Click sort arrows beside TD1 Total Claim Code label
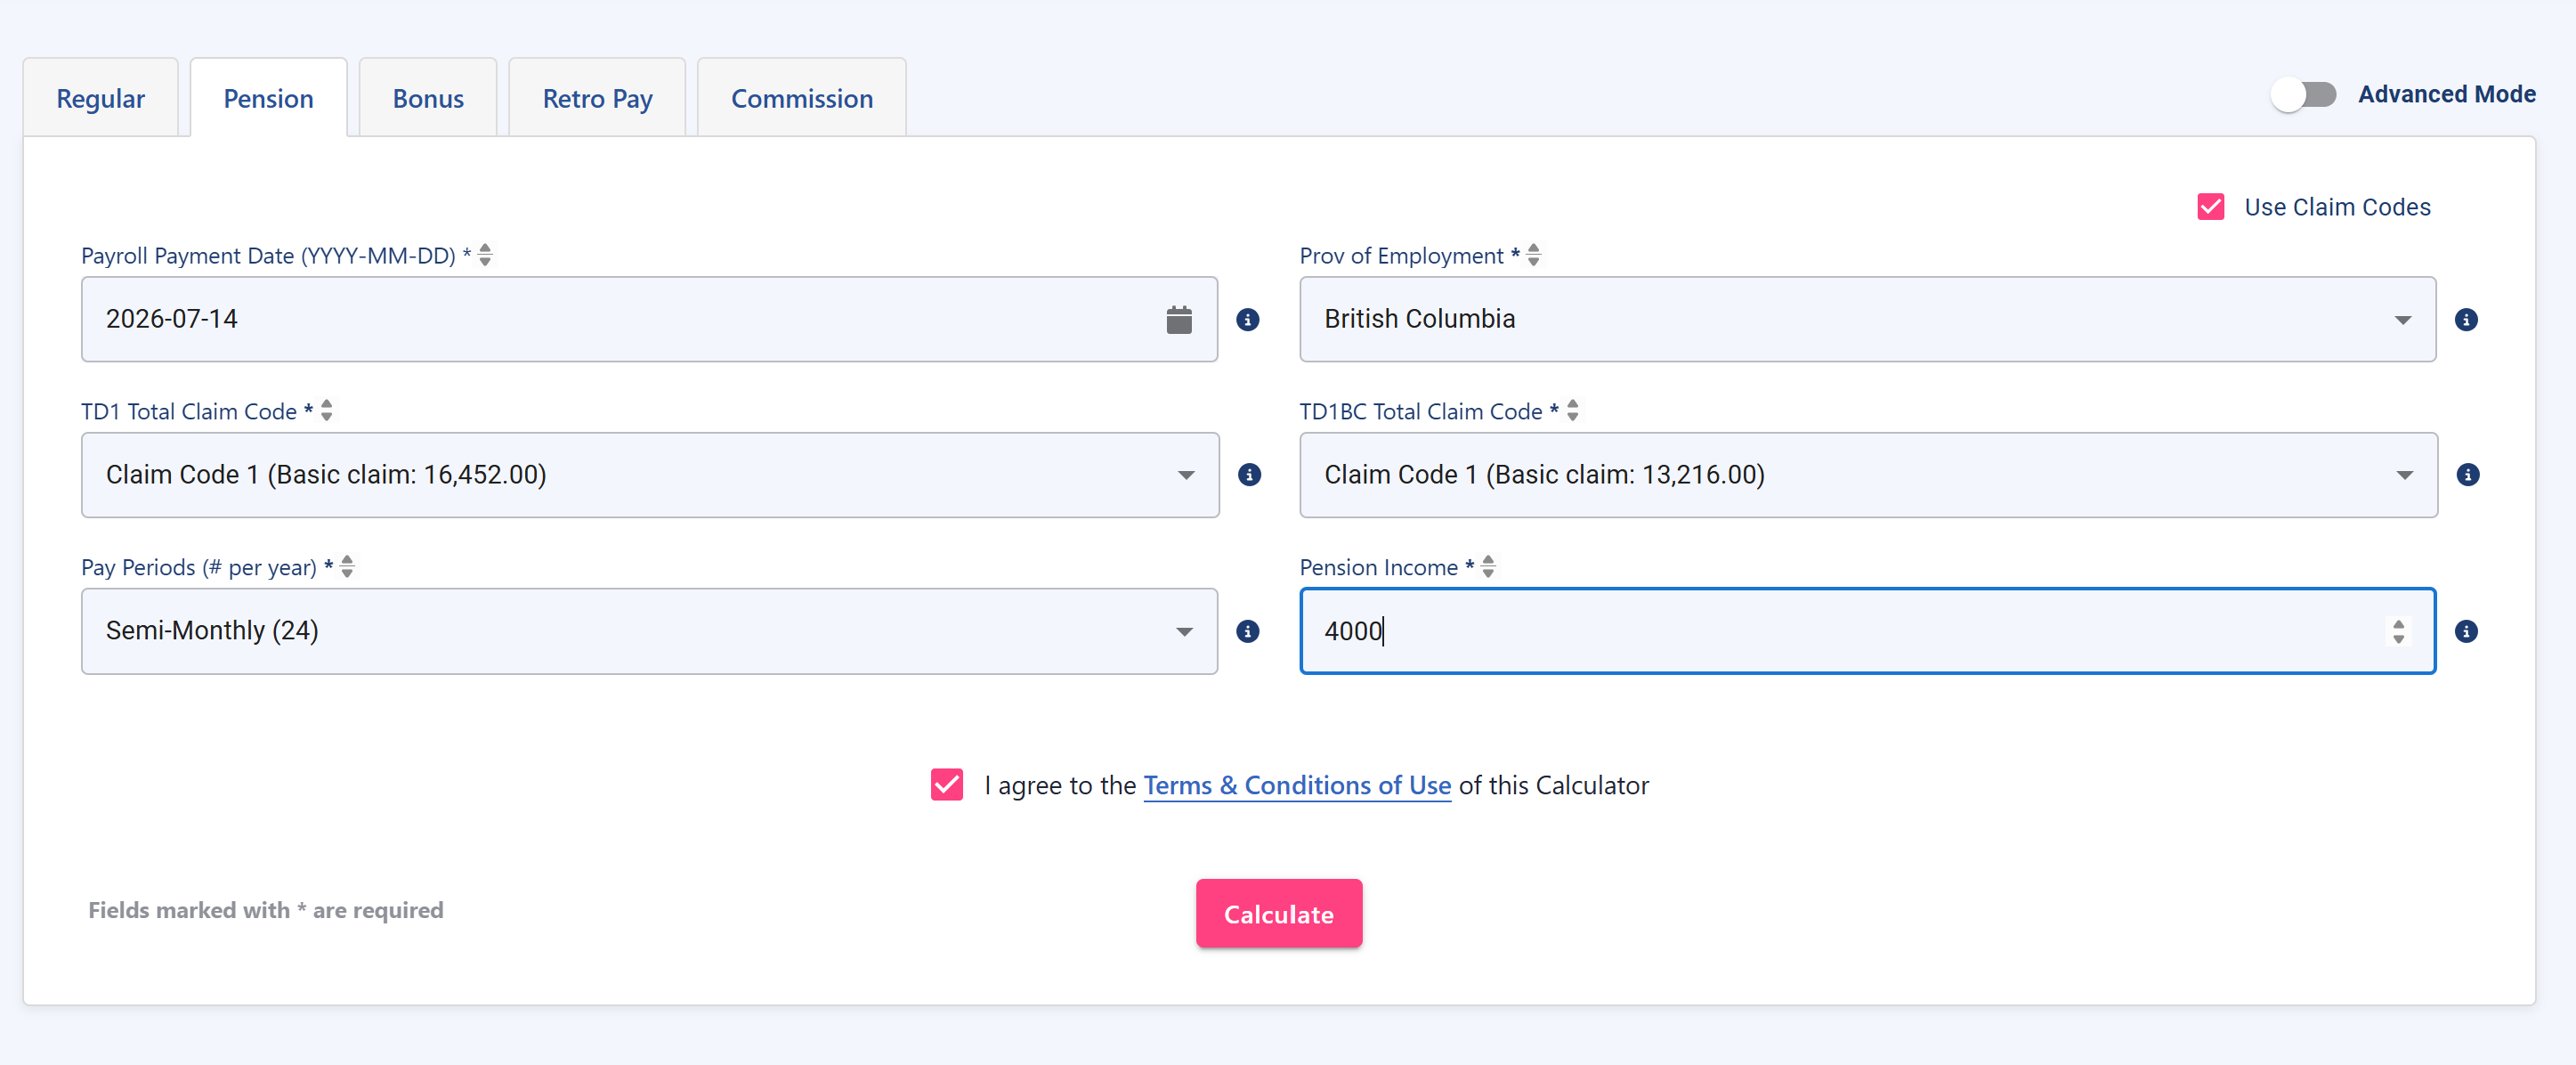This screenshot has width=2576, height=1065. (x=326, y=410)
